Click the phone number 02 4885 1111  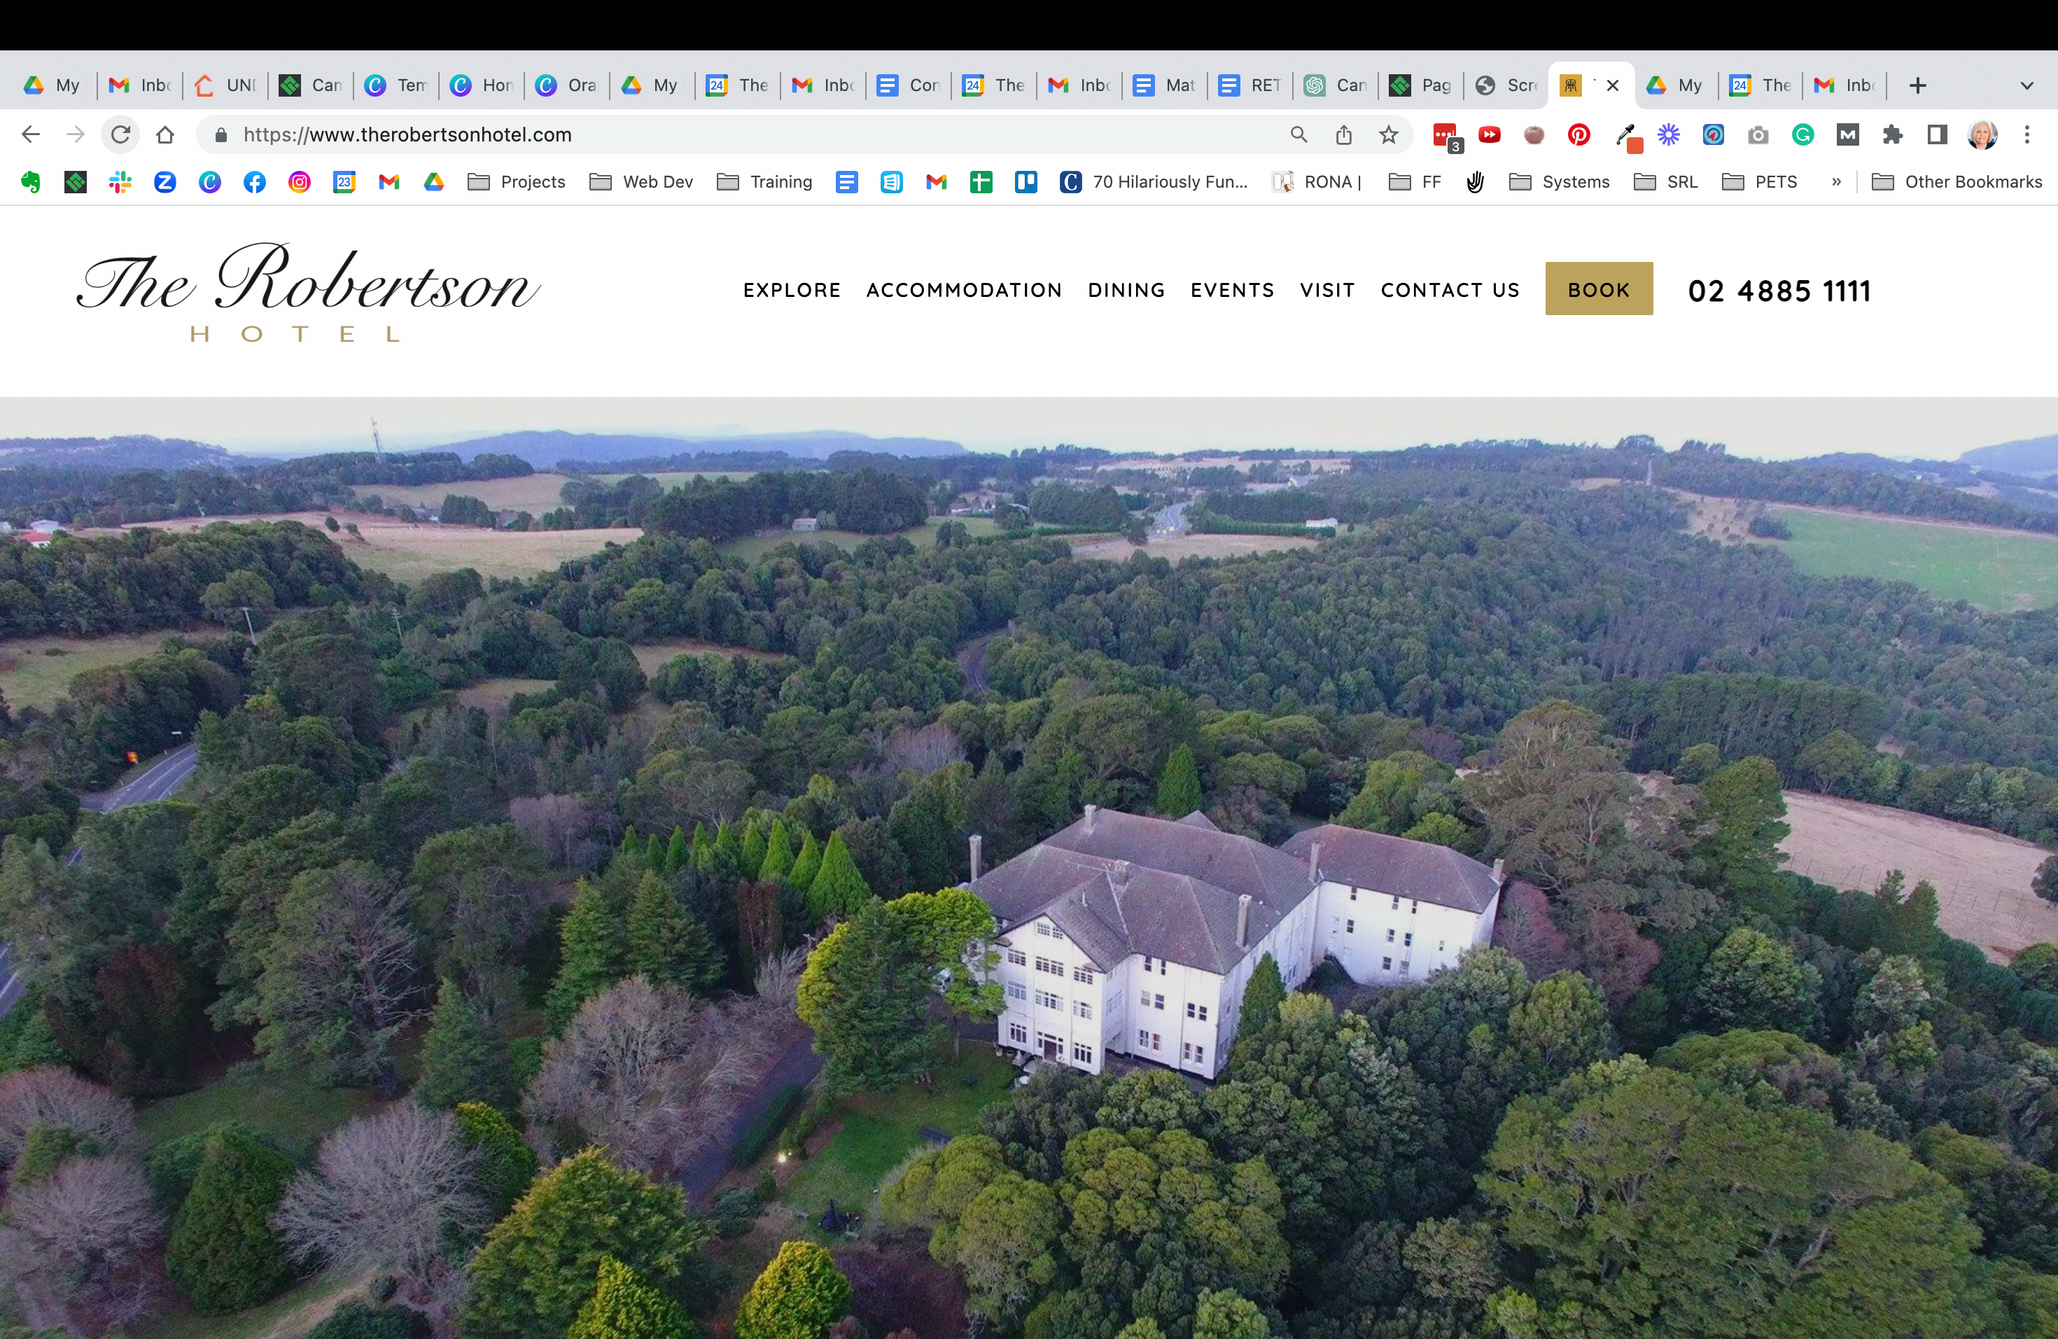click(x=1779, y=291)
